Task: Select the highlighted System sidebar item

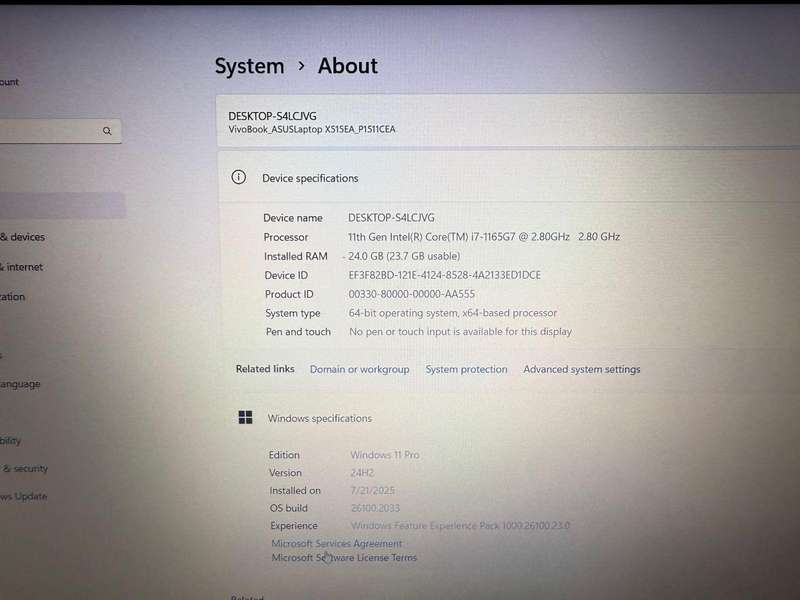Action: pyautogui.click(x=61, y=205)
